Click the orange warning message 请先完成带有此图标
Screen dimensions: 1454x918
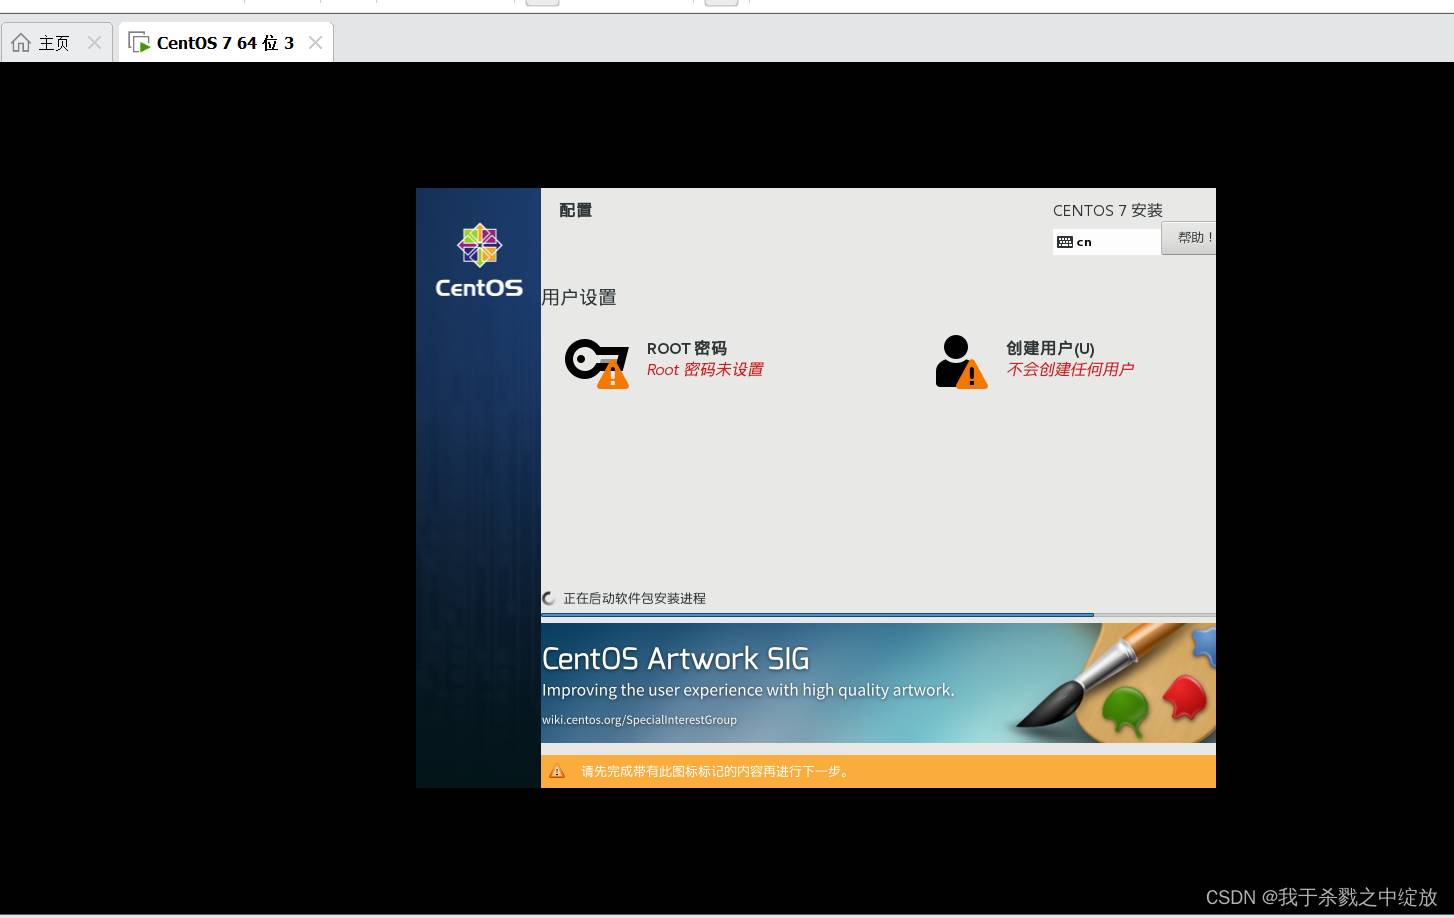(714, 771)
